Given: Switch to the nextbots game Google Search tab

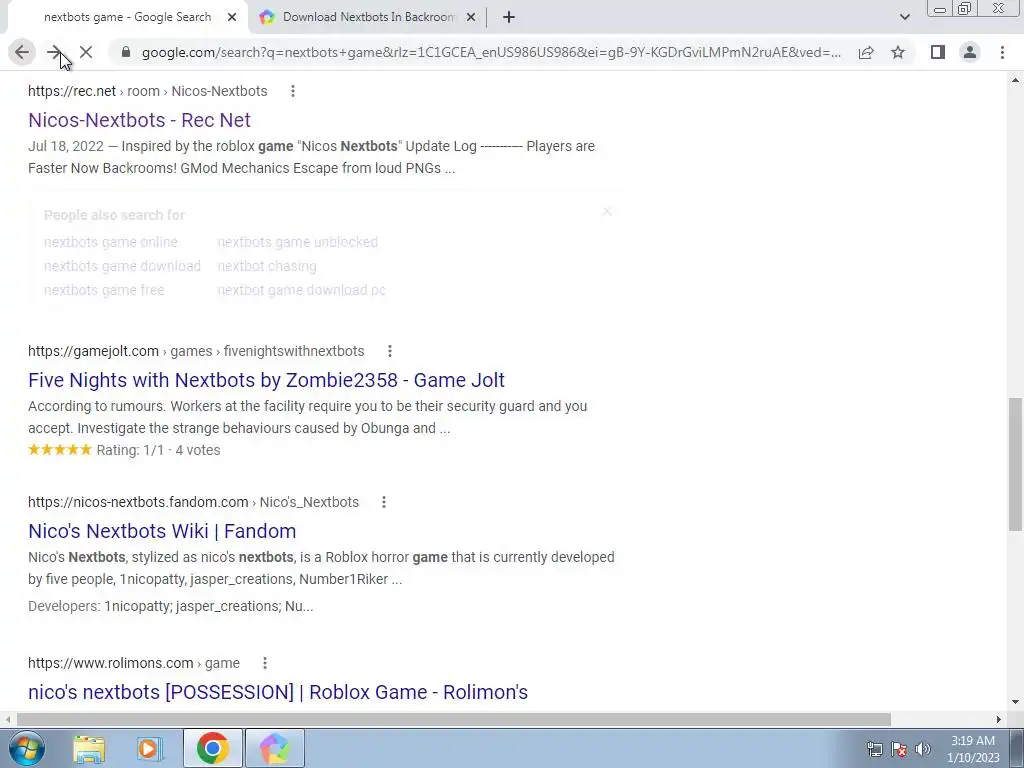Looking at the screenshot, I should click(127, 17).
